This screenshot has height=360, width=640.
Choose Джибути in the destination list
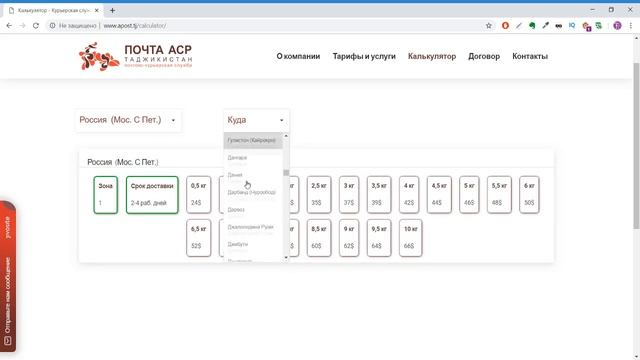pyautogui.click(x=253, y=244)
